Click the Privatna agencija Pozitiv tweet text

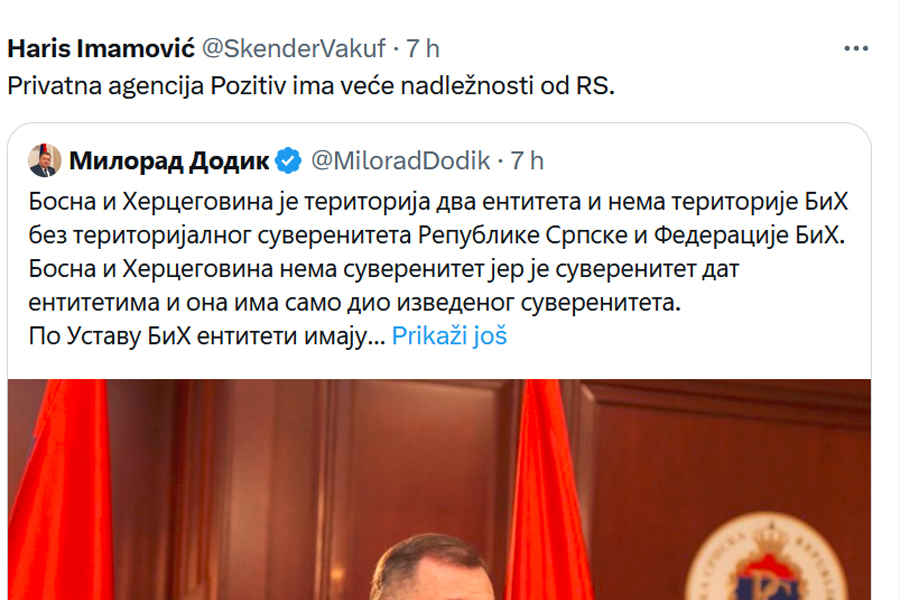tap(311, 86)
